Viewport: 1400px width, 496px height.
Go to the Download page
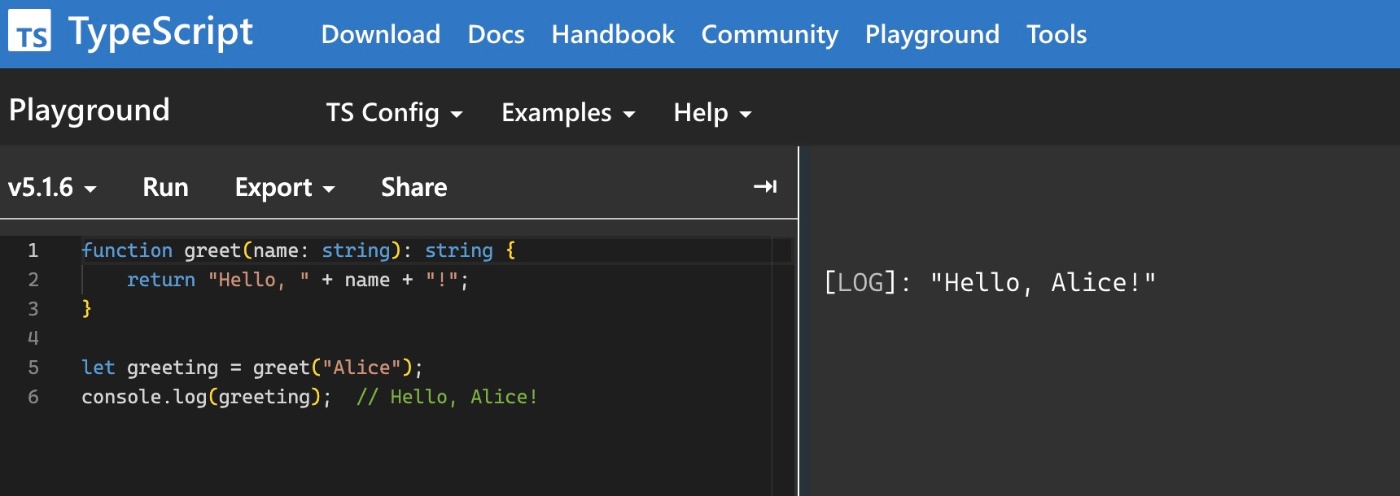[381, 34]
